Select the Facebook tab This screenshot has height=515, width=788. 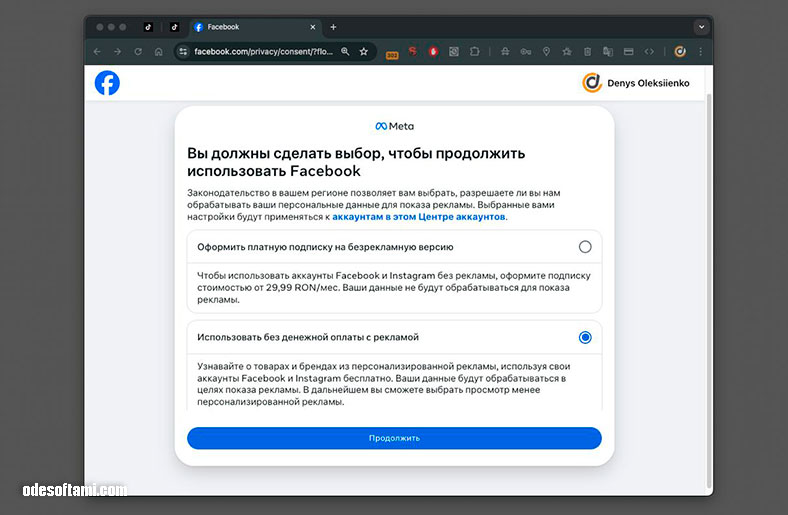pyautogui.click(x=255, y=27)
